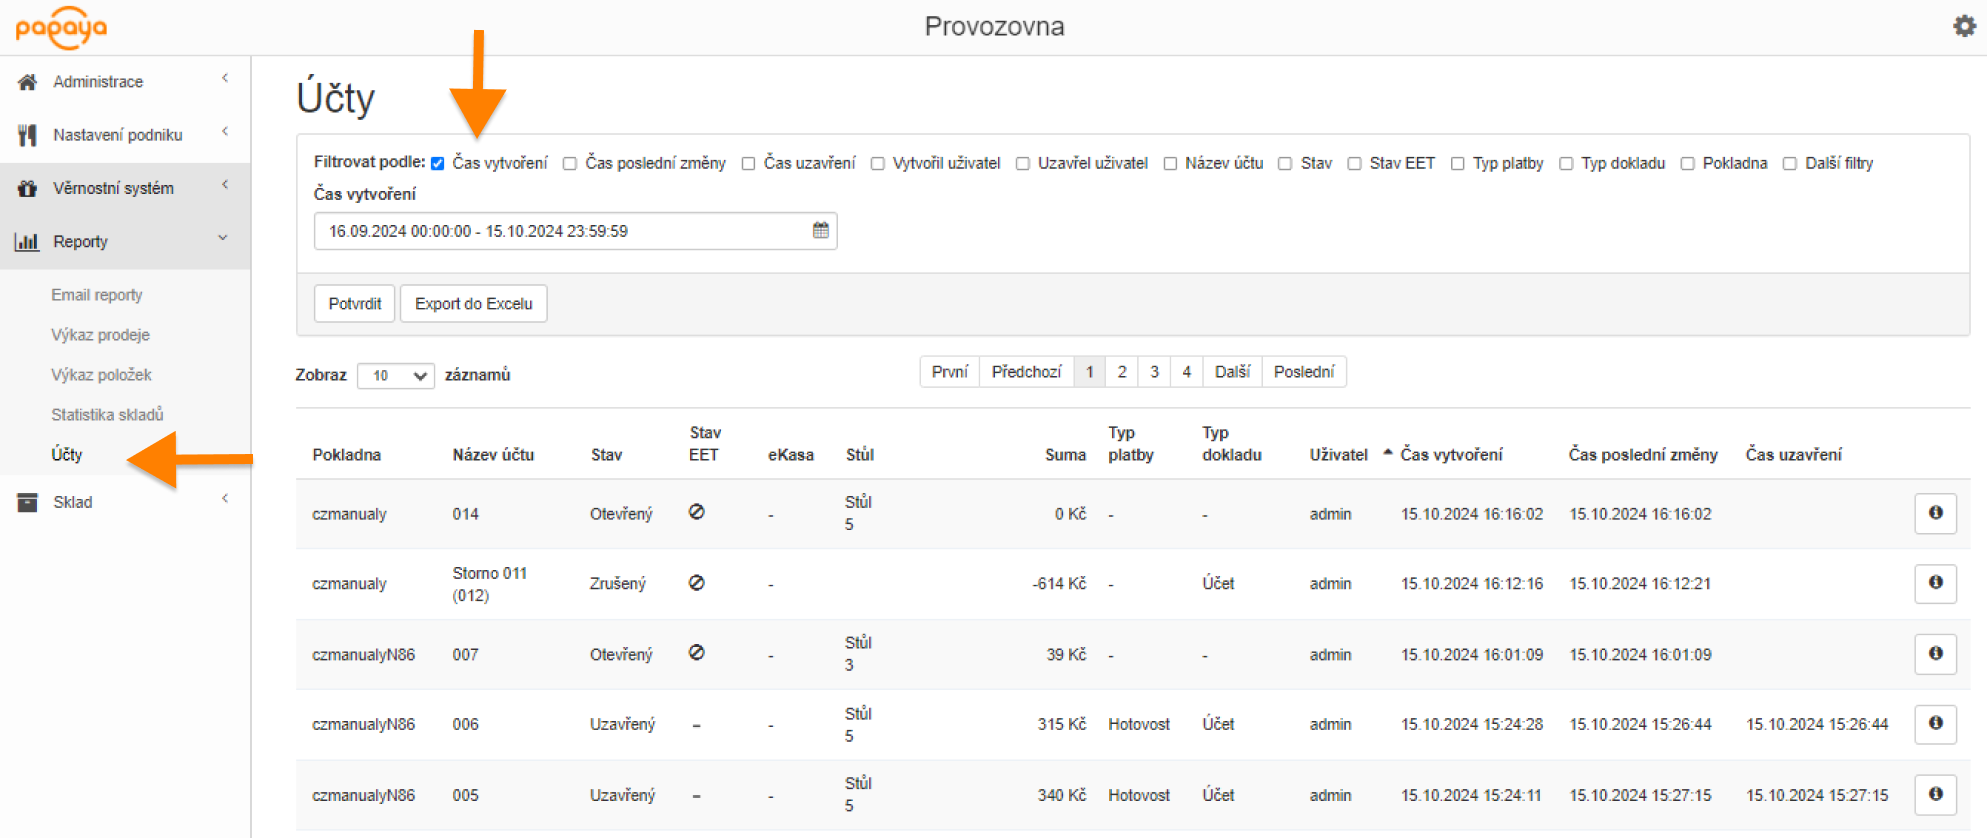Select Statistika skladů in sidebar
This screenshot has width=1987, height=838.
[107, 415]
